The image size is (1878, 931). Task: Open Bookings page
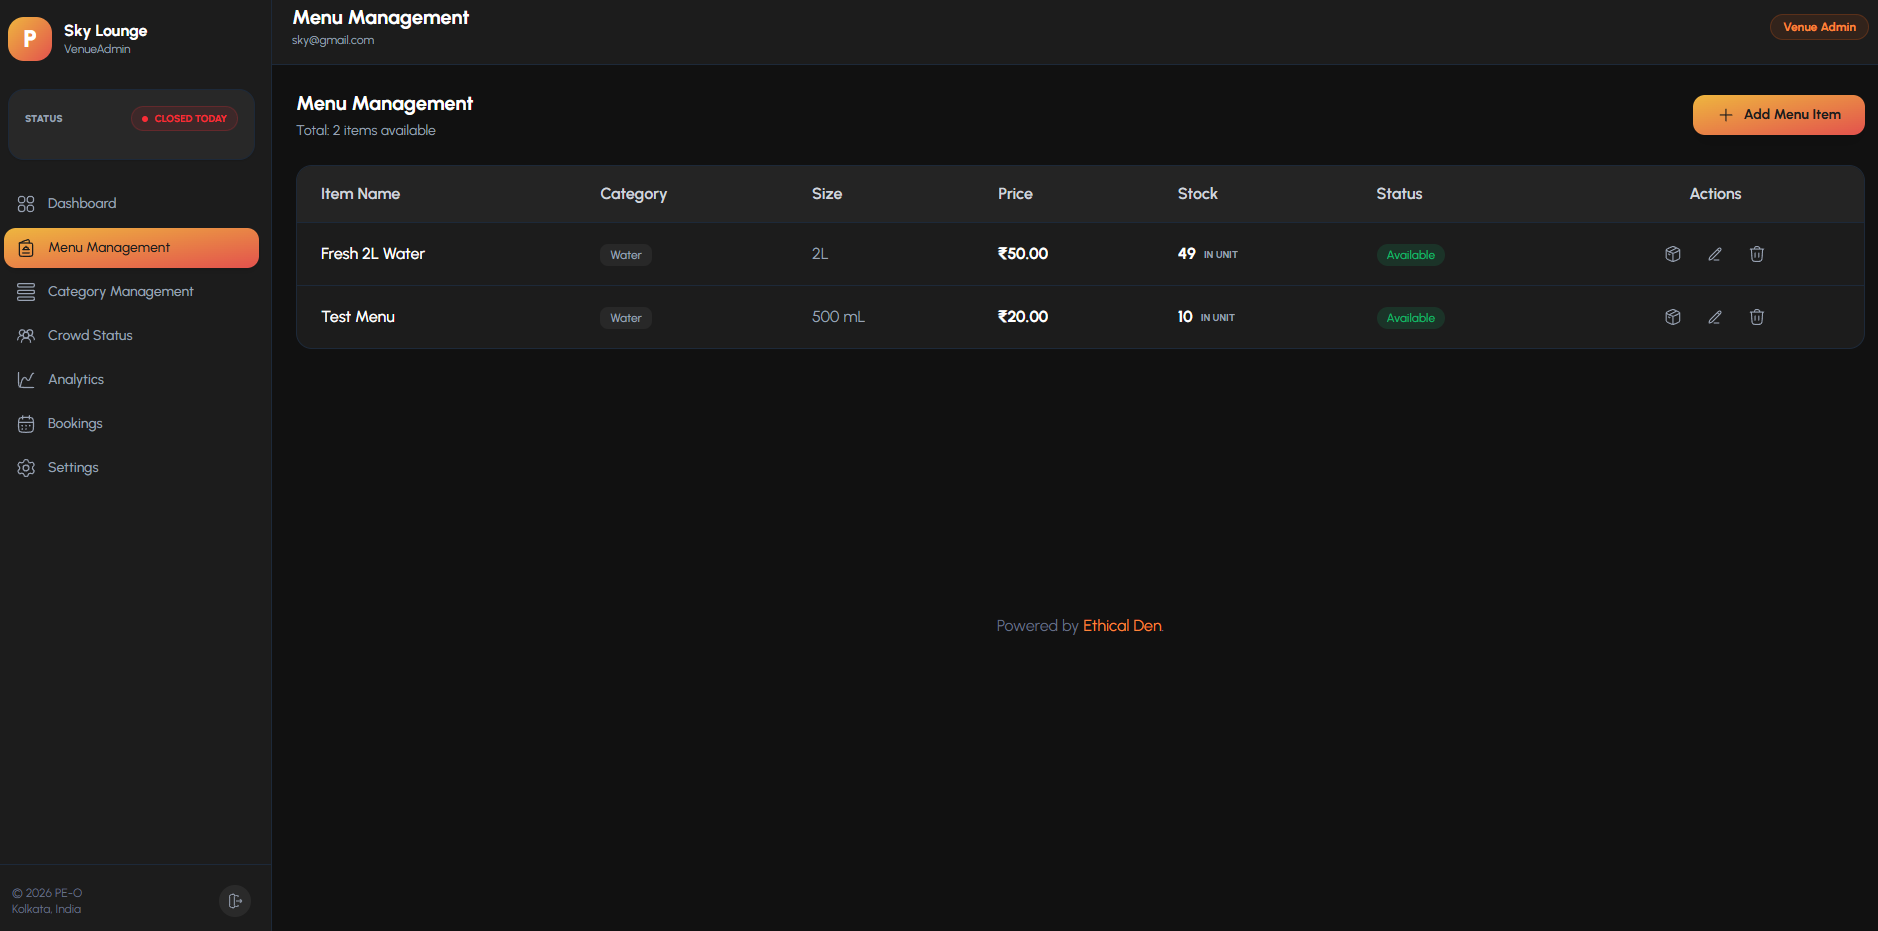[x=131, y=424]
